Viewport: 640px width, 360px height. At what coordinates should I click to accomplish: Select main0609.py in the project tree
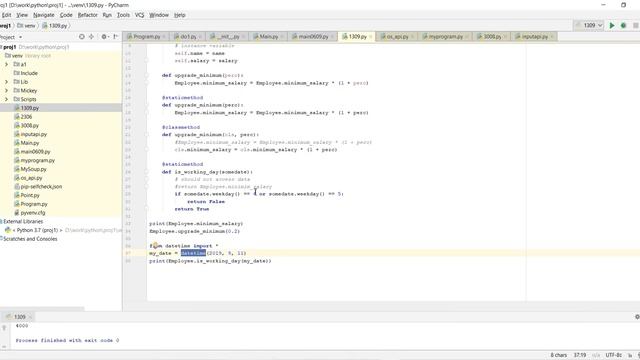(35, 151)
